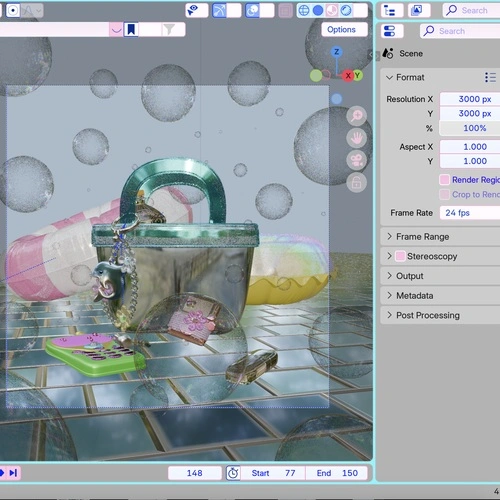This screenshot has height=500, width=500.
Task: Click the Aspect Y 1.000 field
Action: point(470,161)
